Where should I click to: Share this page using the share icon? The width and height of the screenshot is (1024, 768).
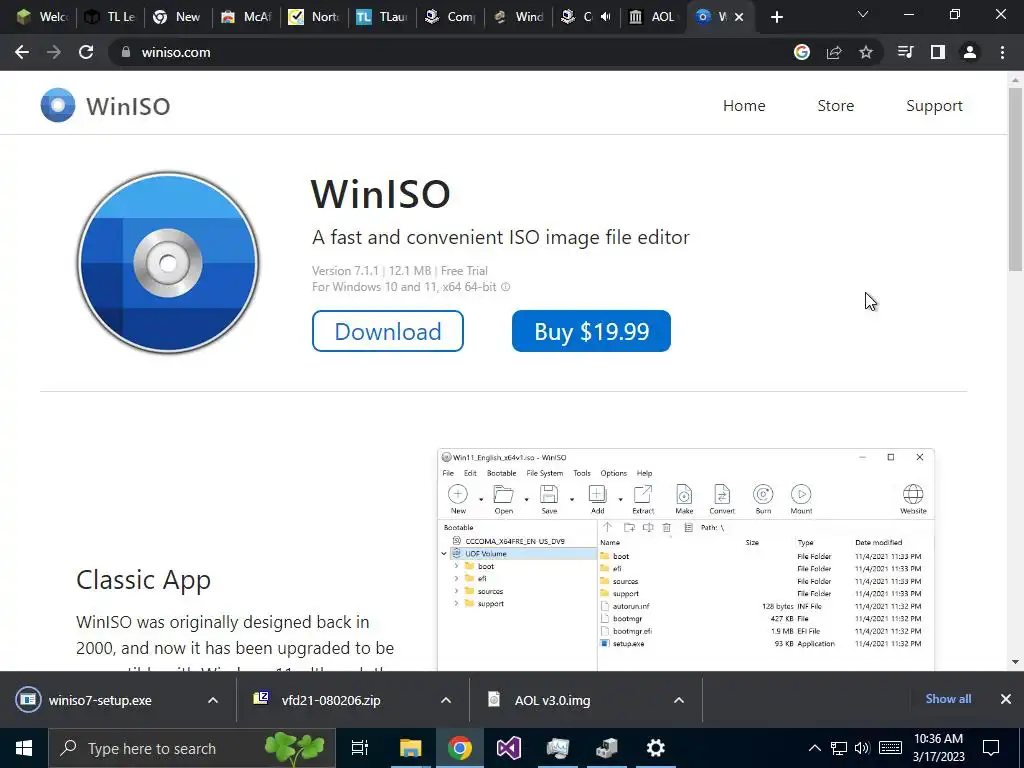834,52
